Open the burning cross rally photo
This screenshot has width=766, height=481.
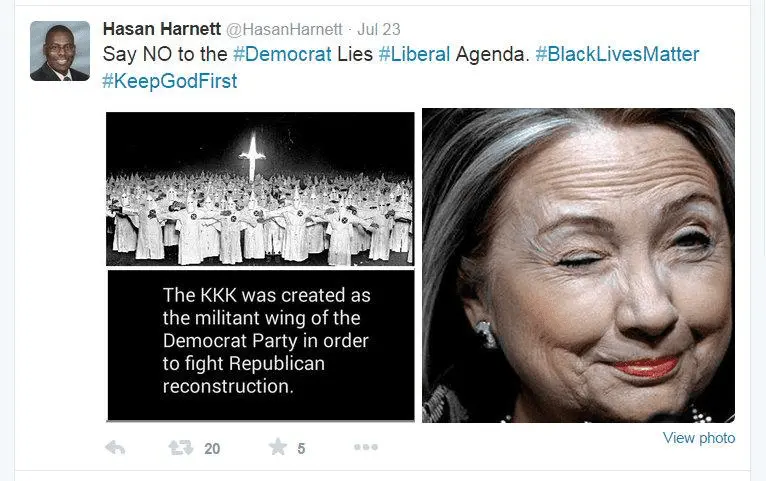coord(260,189)
